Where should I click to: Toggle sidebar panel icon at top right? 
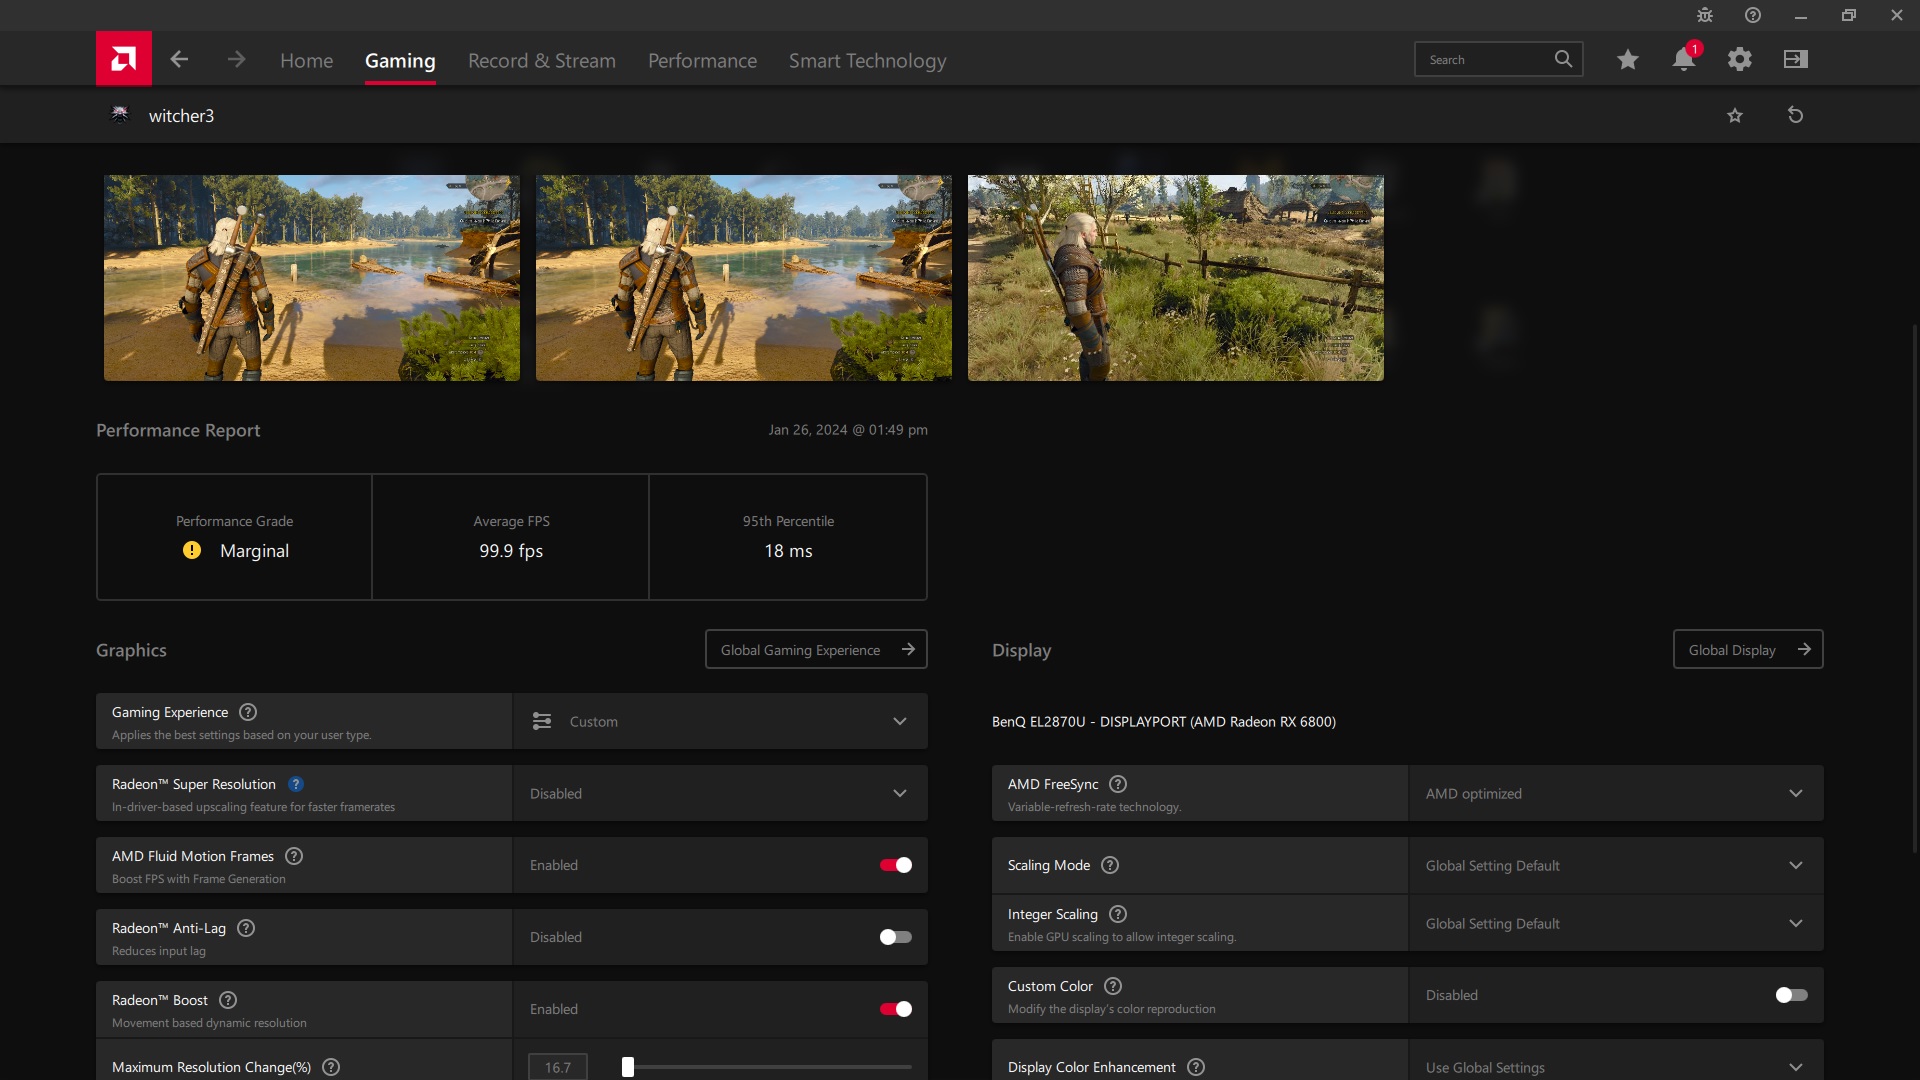coord(1795,59)
